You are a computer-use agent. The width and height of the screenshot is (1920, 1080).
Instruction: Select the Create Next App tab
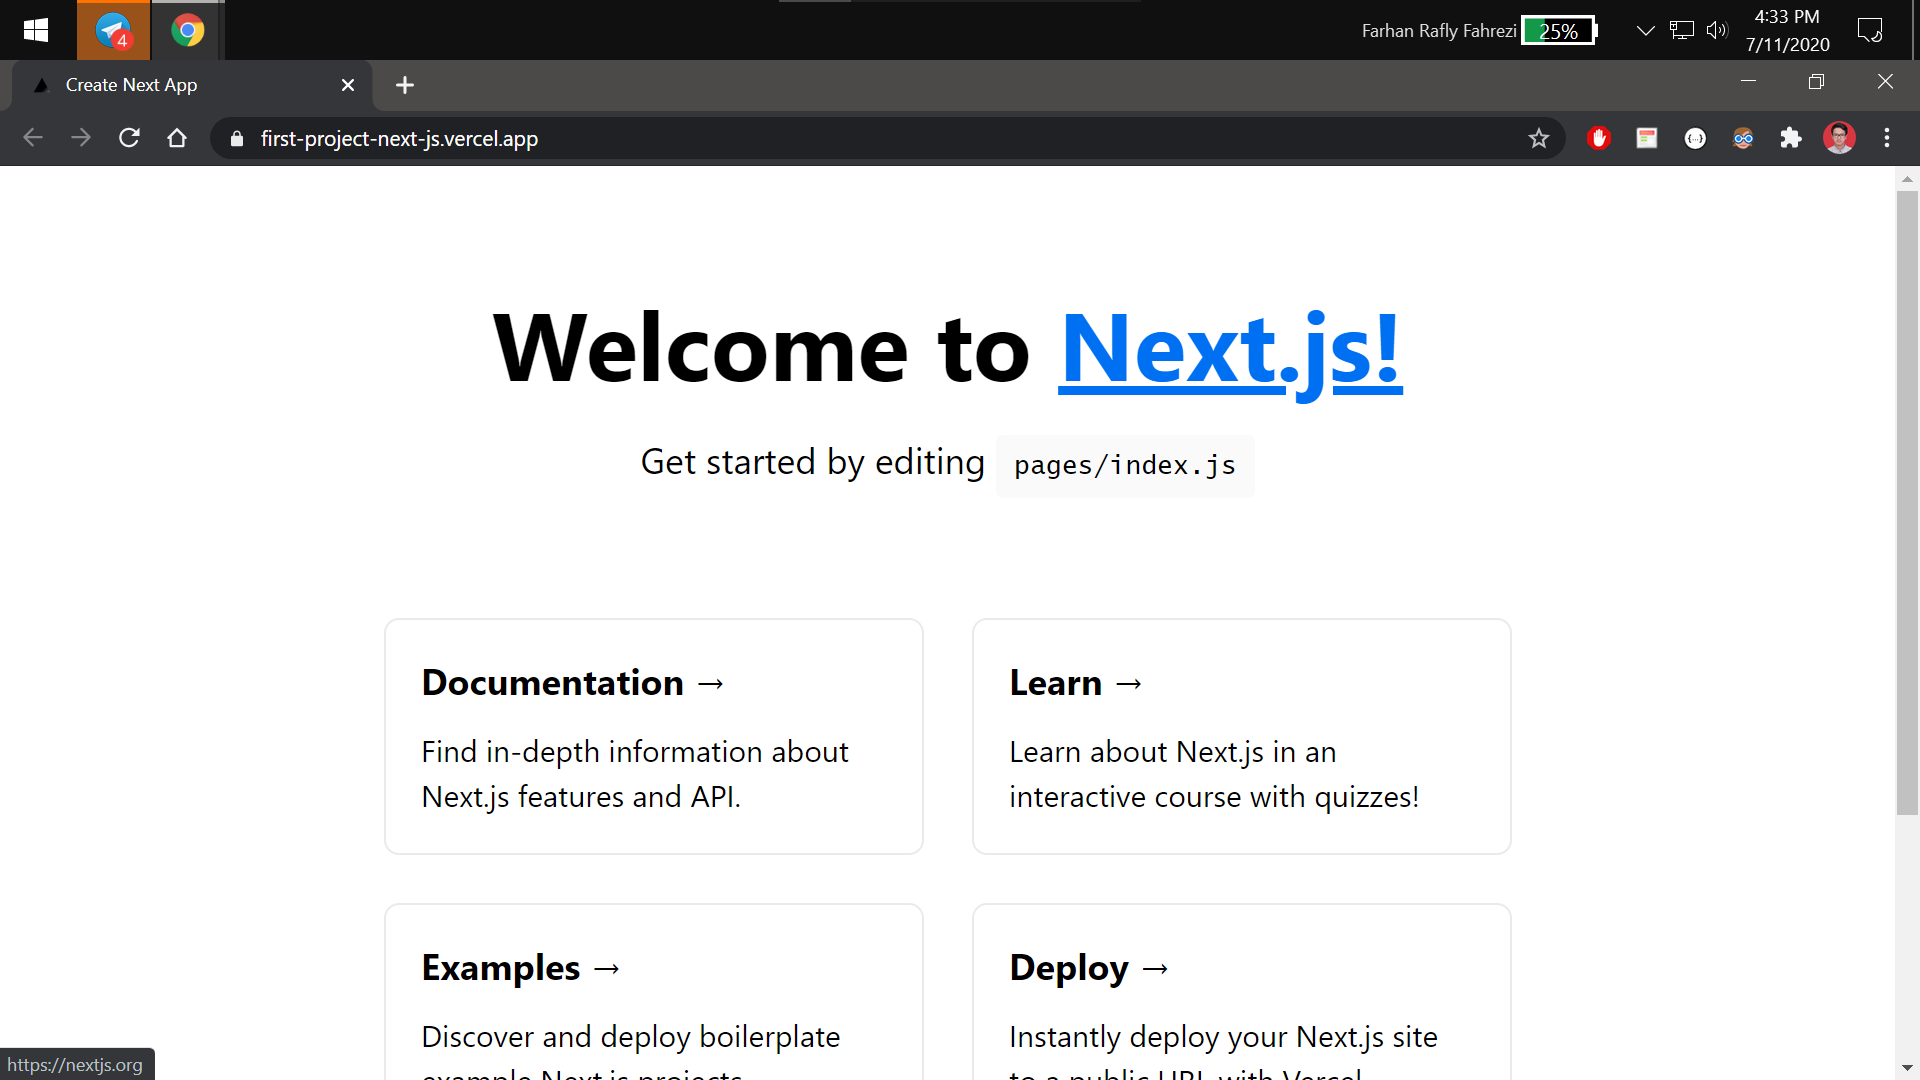[x=192, y=86]
